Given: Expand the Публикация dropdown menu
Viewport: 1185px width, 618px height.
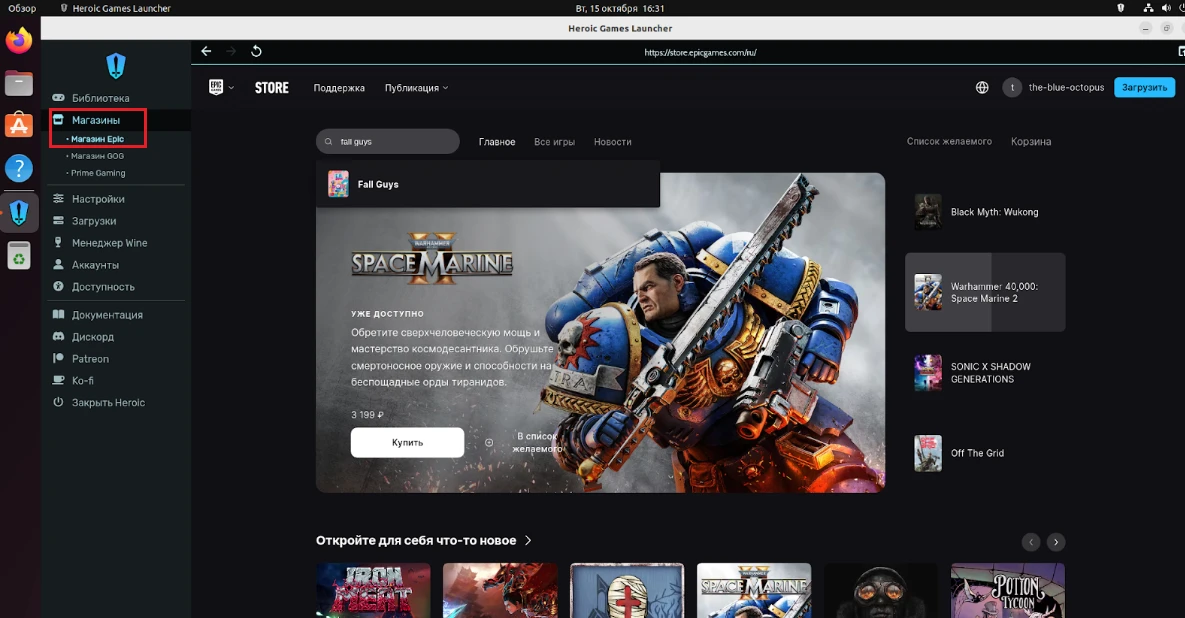Looking at the screenshot, I should point(416,88).
